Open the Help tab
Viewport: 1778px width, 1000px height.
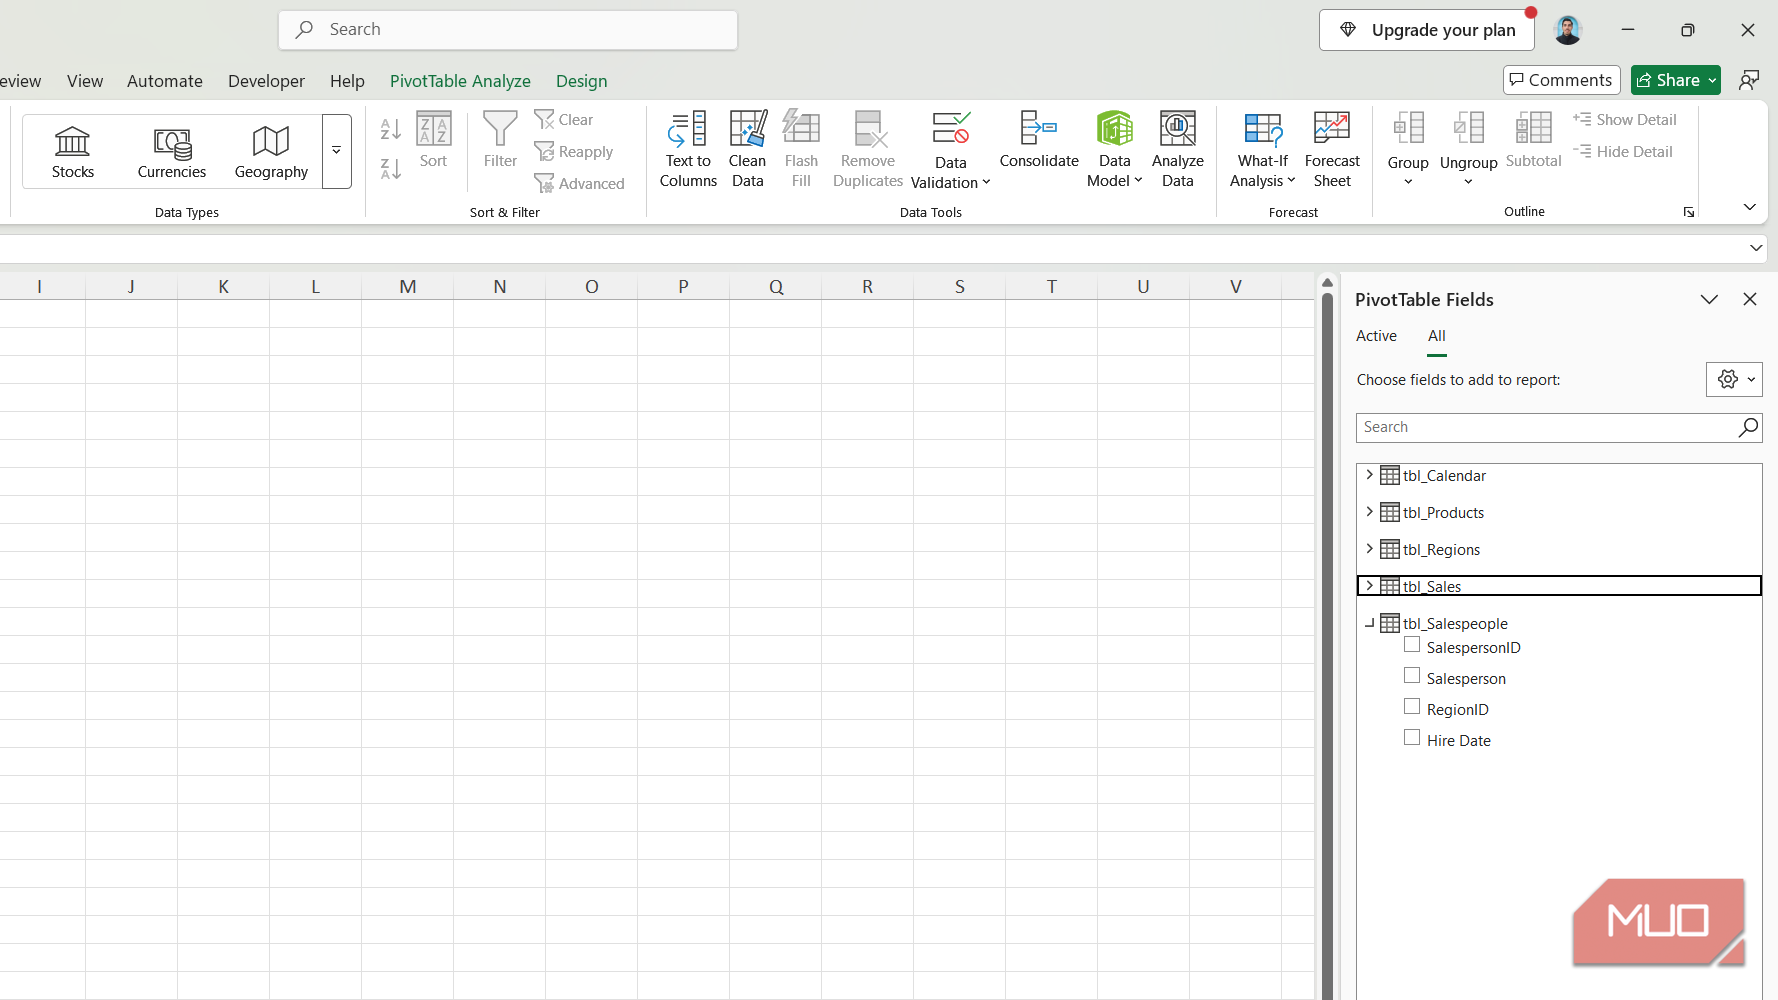347,81
